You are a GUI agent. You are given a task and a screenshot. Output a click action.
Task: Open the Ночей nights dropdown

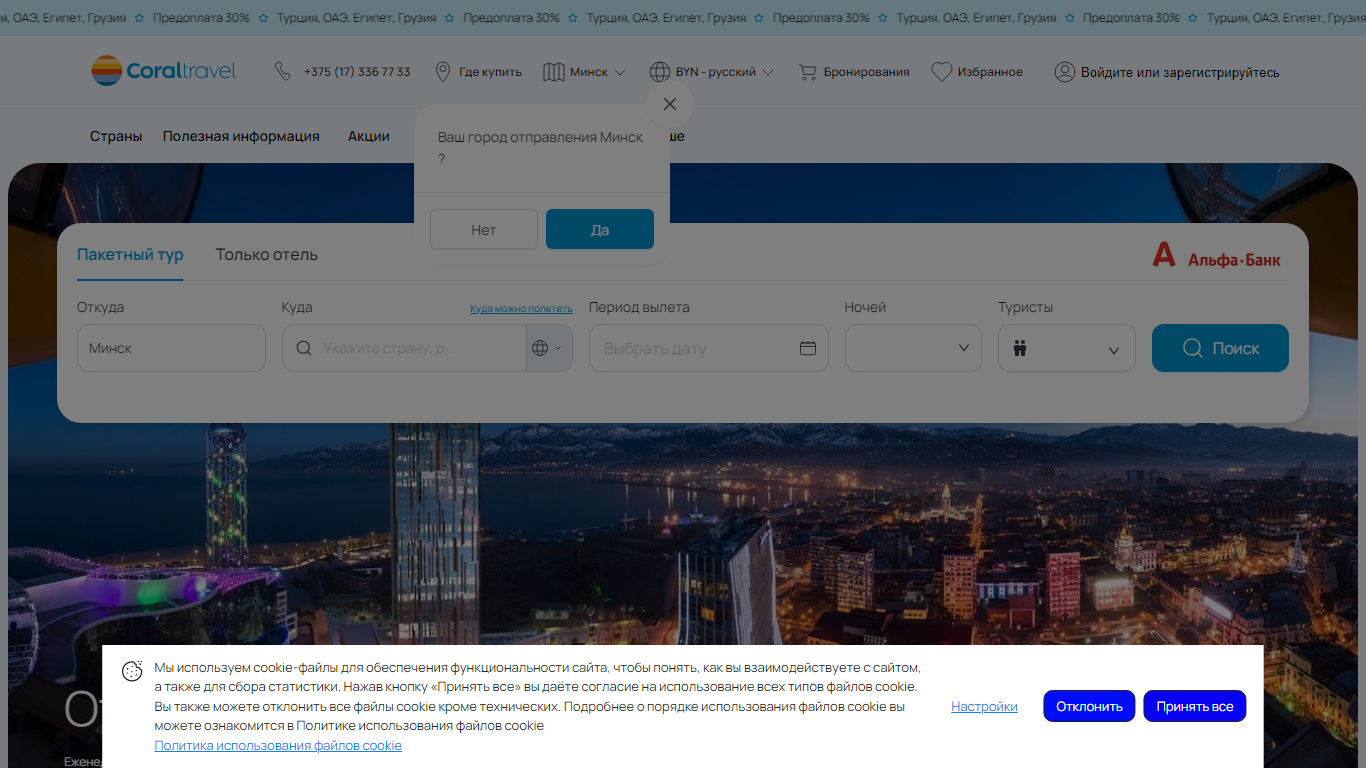[x=913, y=348]
